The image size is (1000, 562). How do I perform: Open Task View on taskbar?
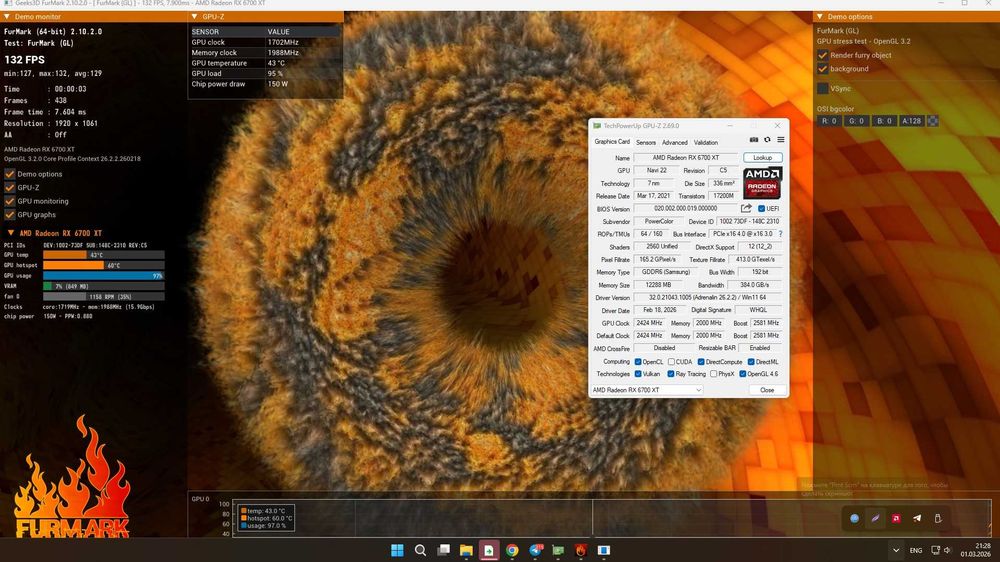point(443,550)
